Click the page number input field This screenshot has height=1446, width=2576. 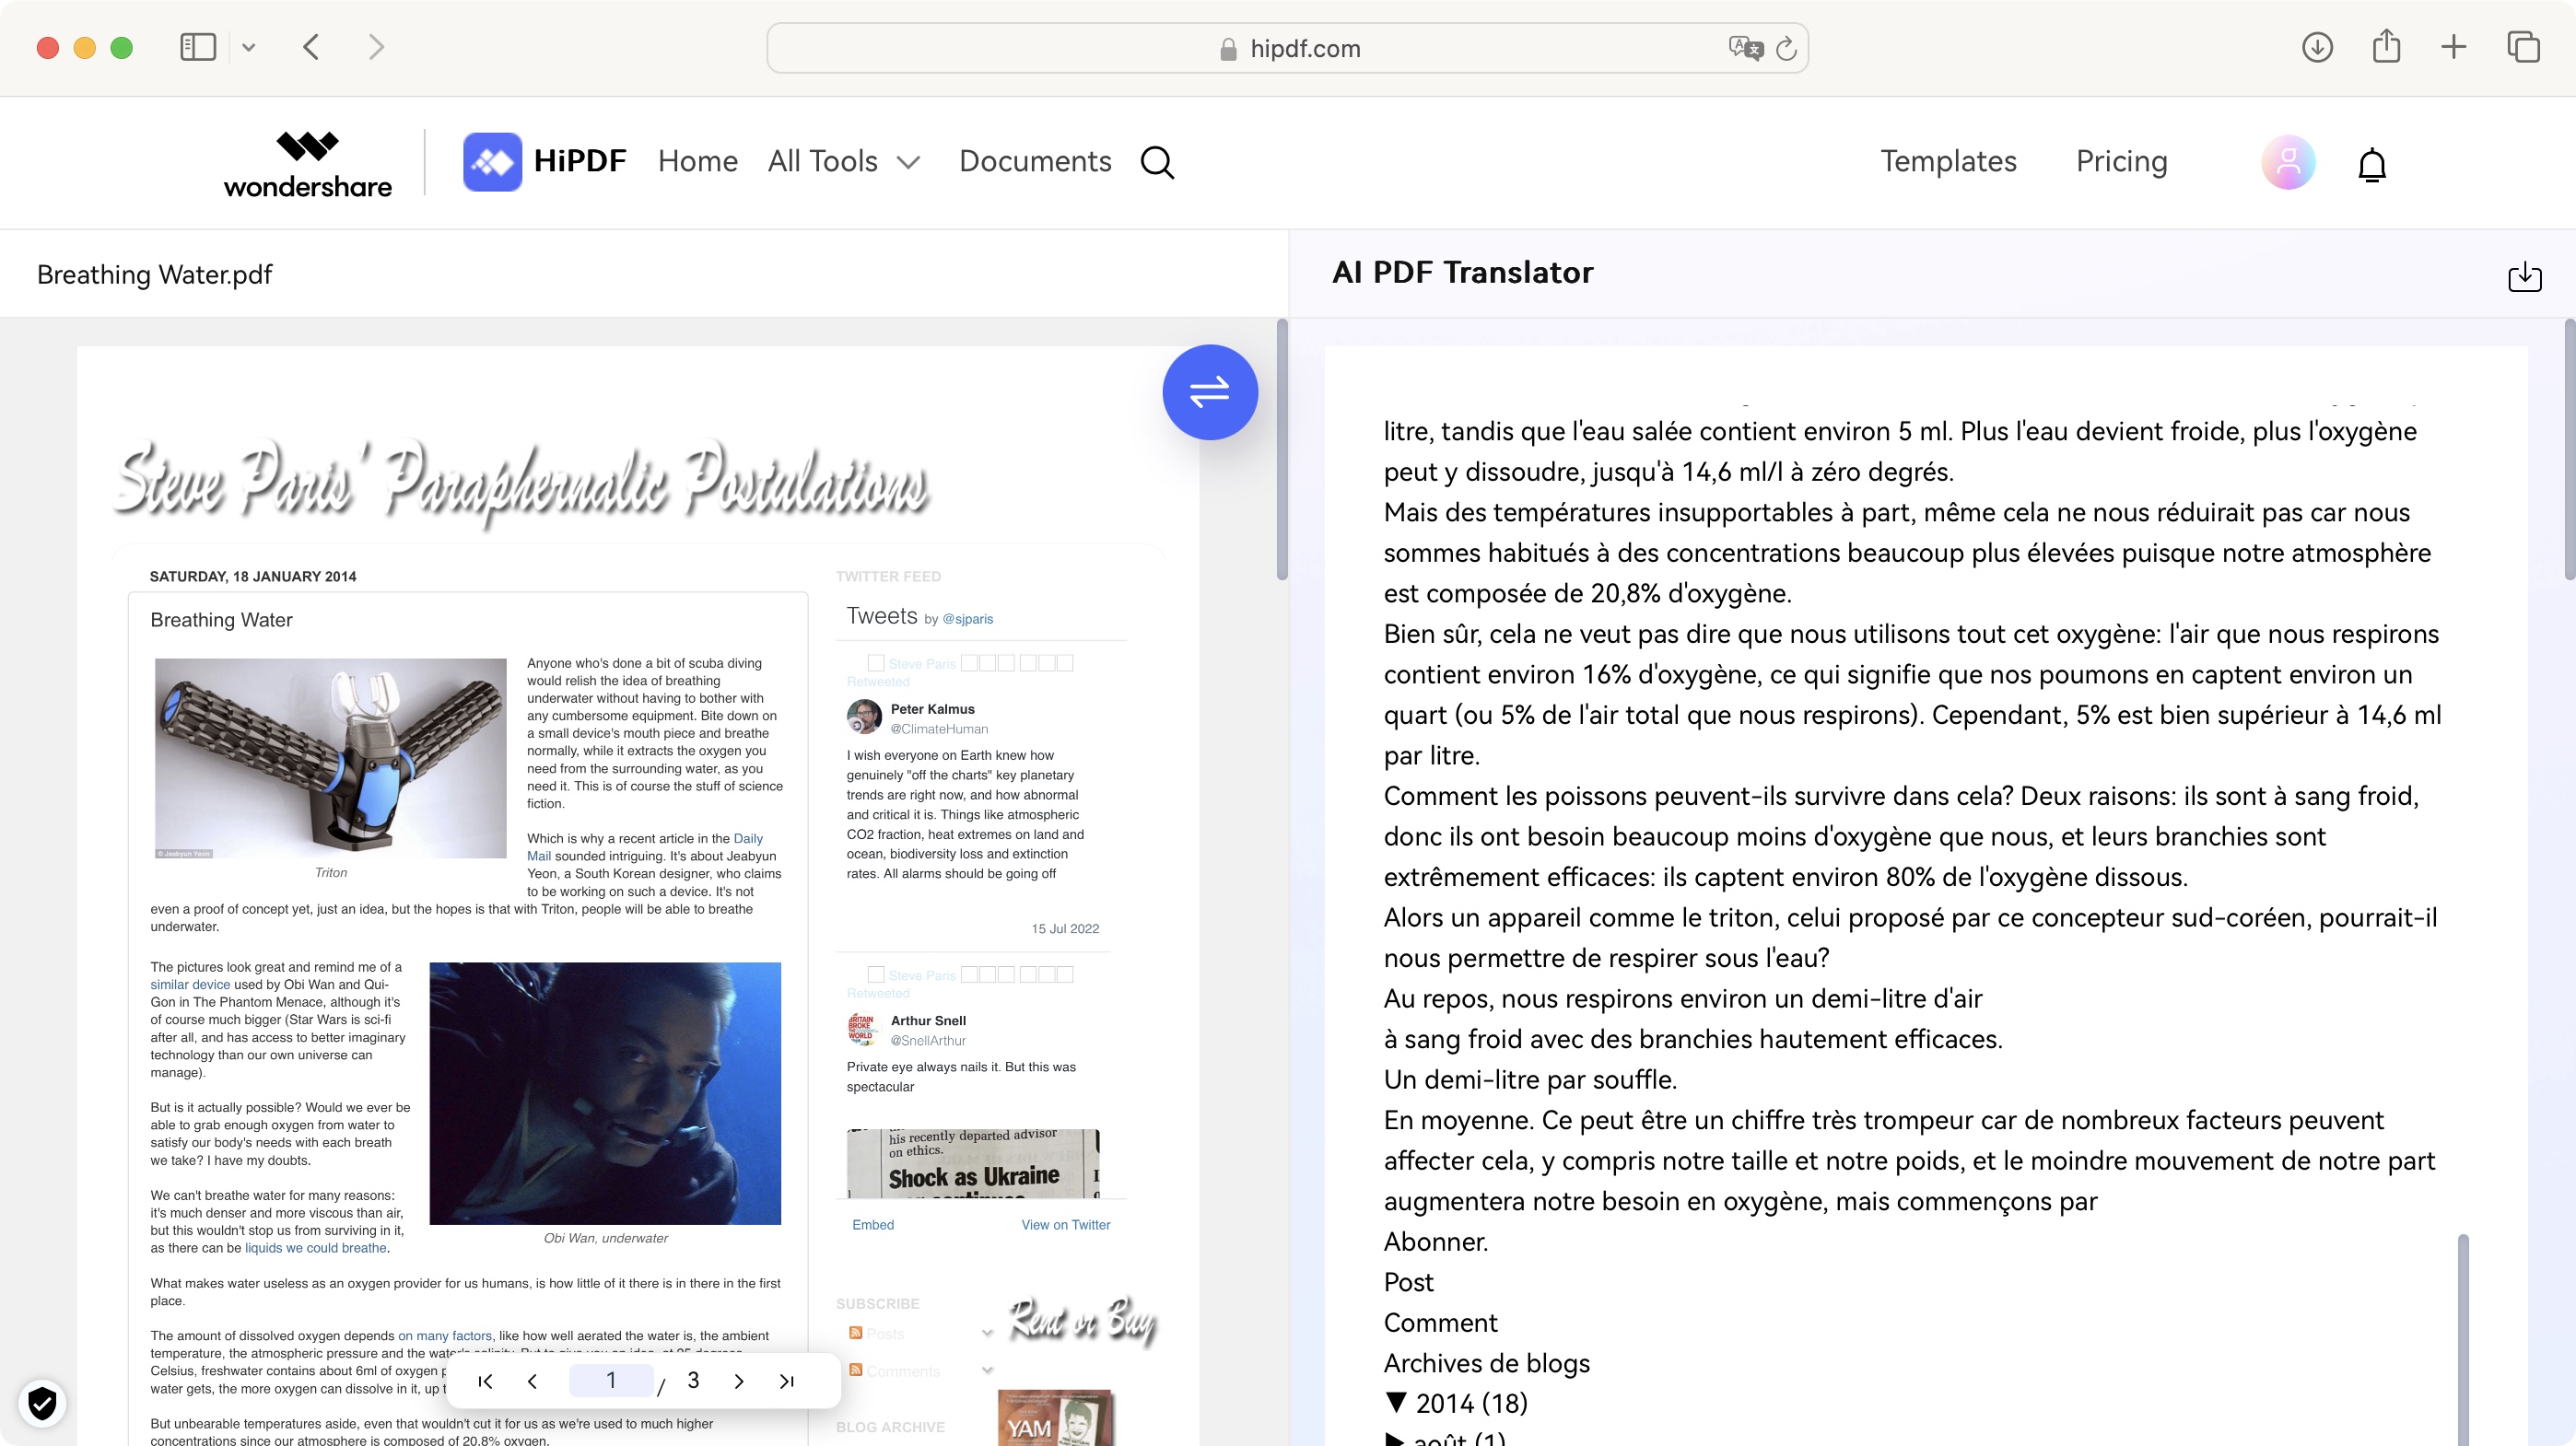click(611, 1381)
